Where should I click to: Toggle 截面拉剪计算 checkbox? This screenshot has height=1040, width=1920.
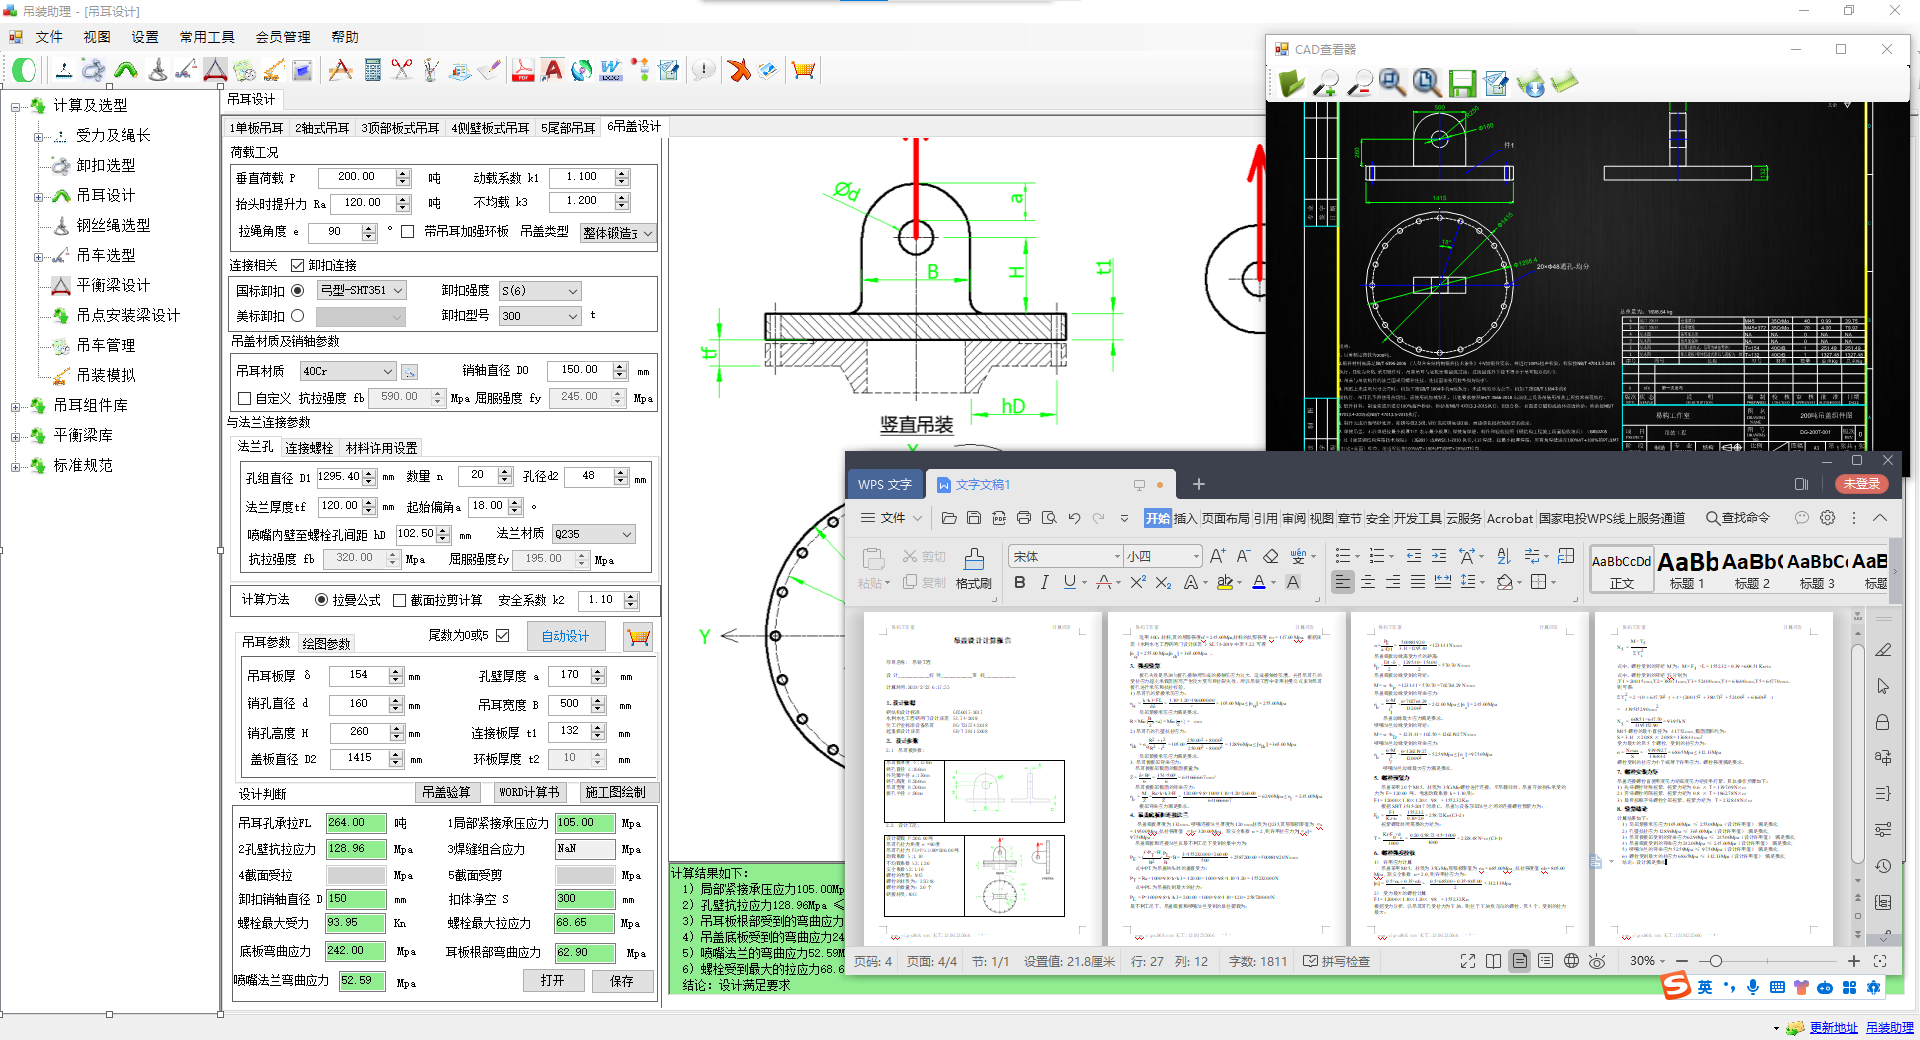[x=399, y=600]
